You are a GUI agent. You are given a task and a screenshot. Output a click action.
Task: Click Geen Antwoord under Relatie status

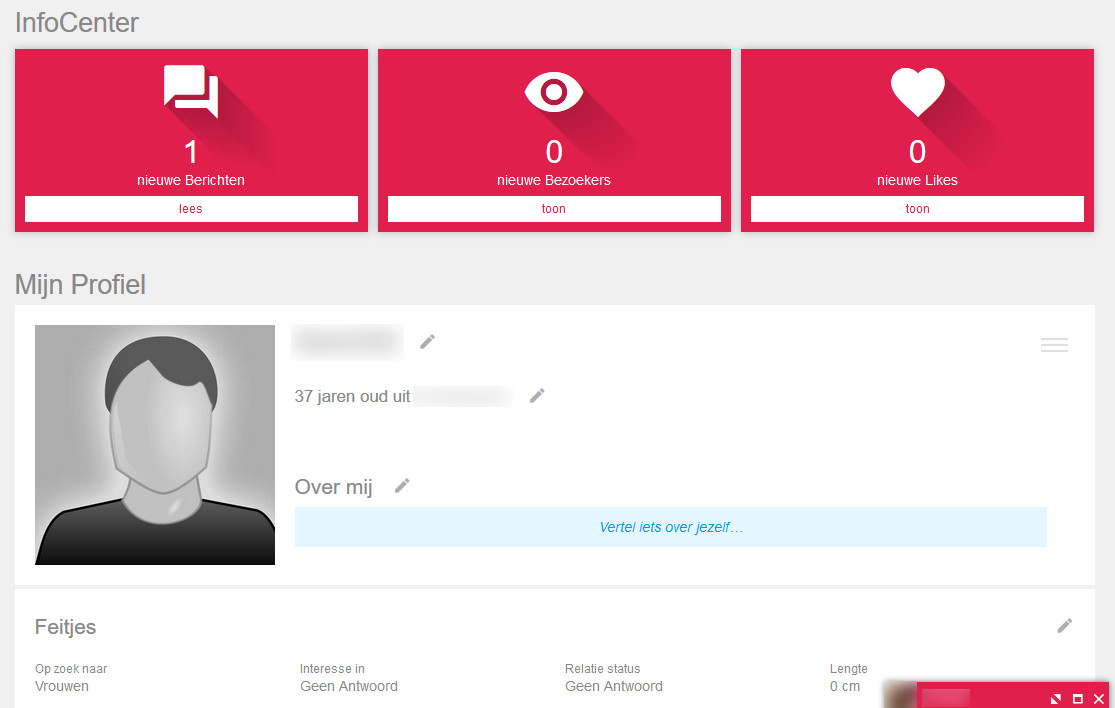pos(613,686)
